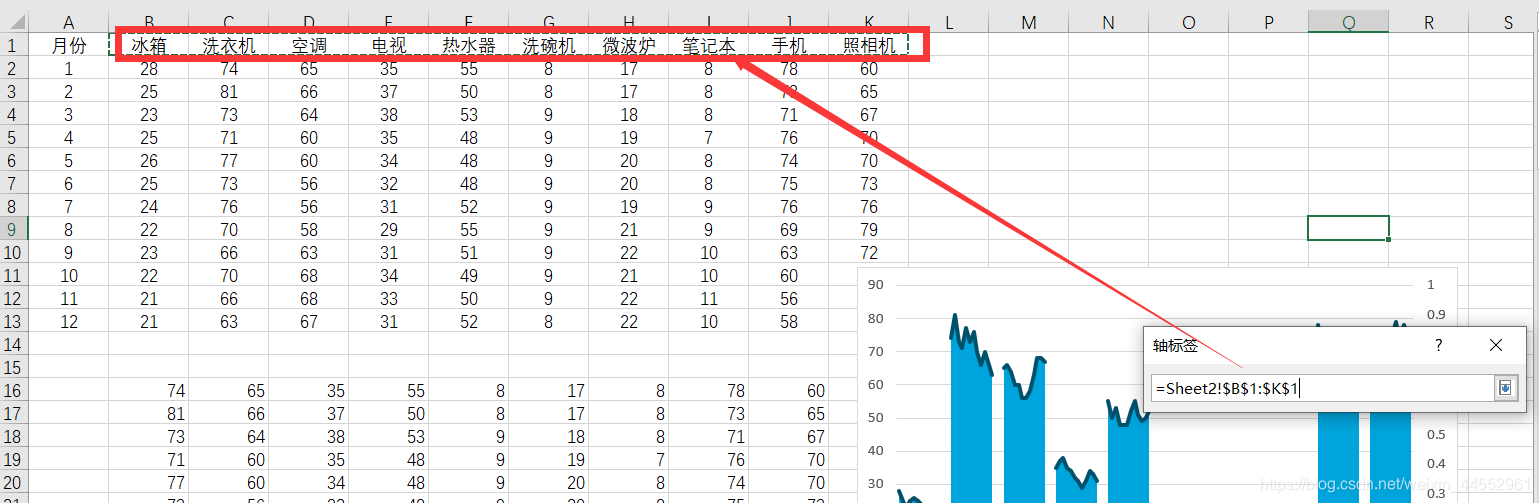This screenshot has width=1539, height=503.
Task: Click the chart's left axis label 50
Action: tap(876, 417)
